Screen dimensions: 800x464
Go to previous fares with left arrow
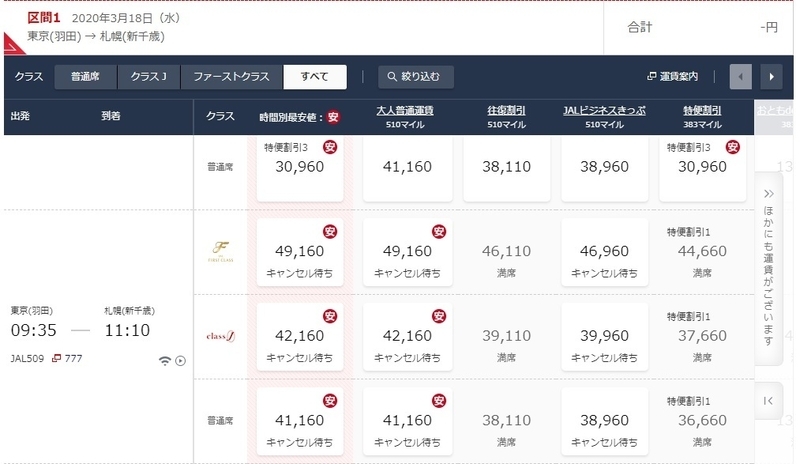tap(741, 77)
